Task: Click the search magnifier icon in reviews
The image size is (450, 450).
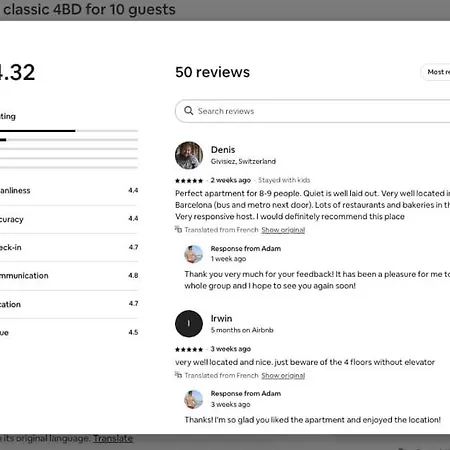Action: 189,111
